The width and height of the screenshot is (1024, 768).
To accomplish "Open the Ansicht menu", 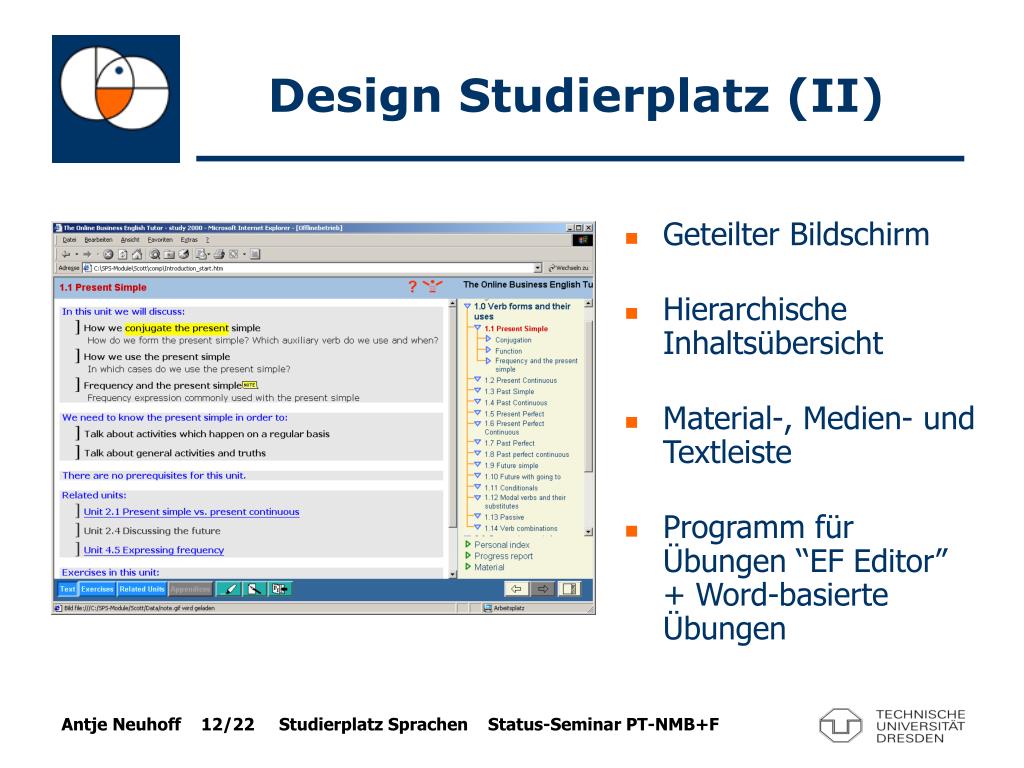I will tap(130, 240).
